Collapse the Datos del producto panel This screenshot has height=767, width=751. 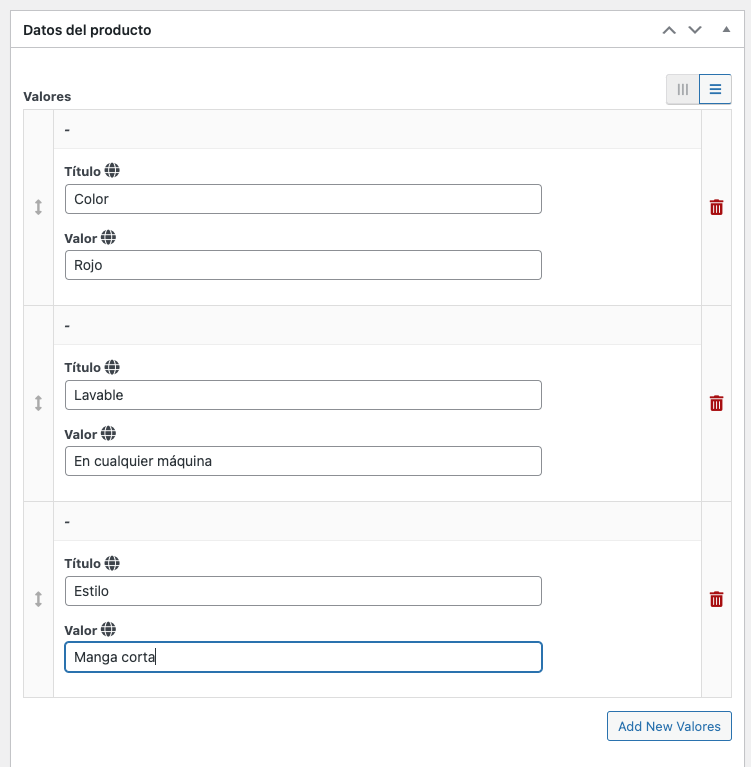point(727,30)
